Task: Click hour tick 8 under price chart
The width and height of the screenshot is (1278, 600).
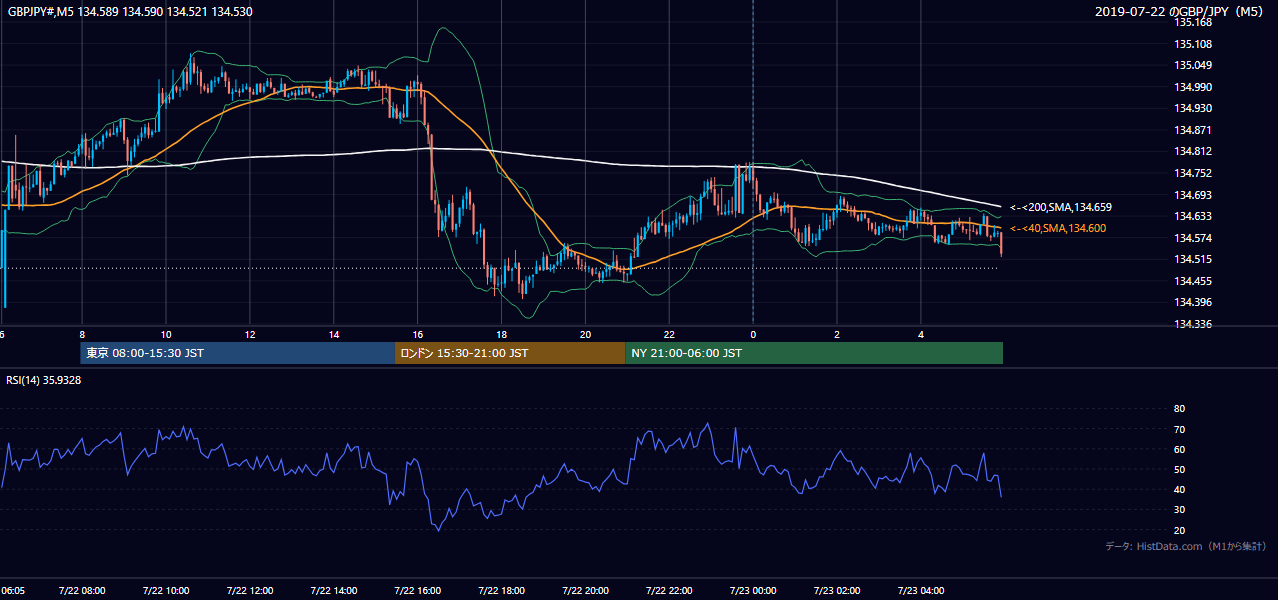Action: click(x=82, y=335)
